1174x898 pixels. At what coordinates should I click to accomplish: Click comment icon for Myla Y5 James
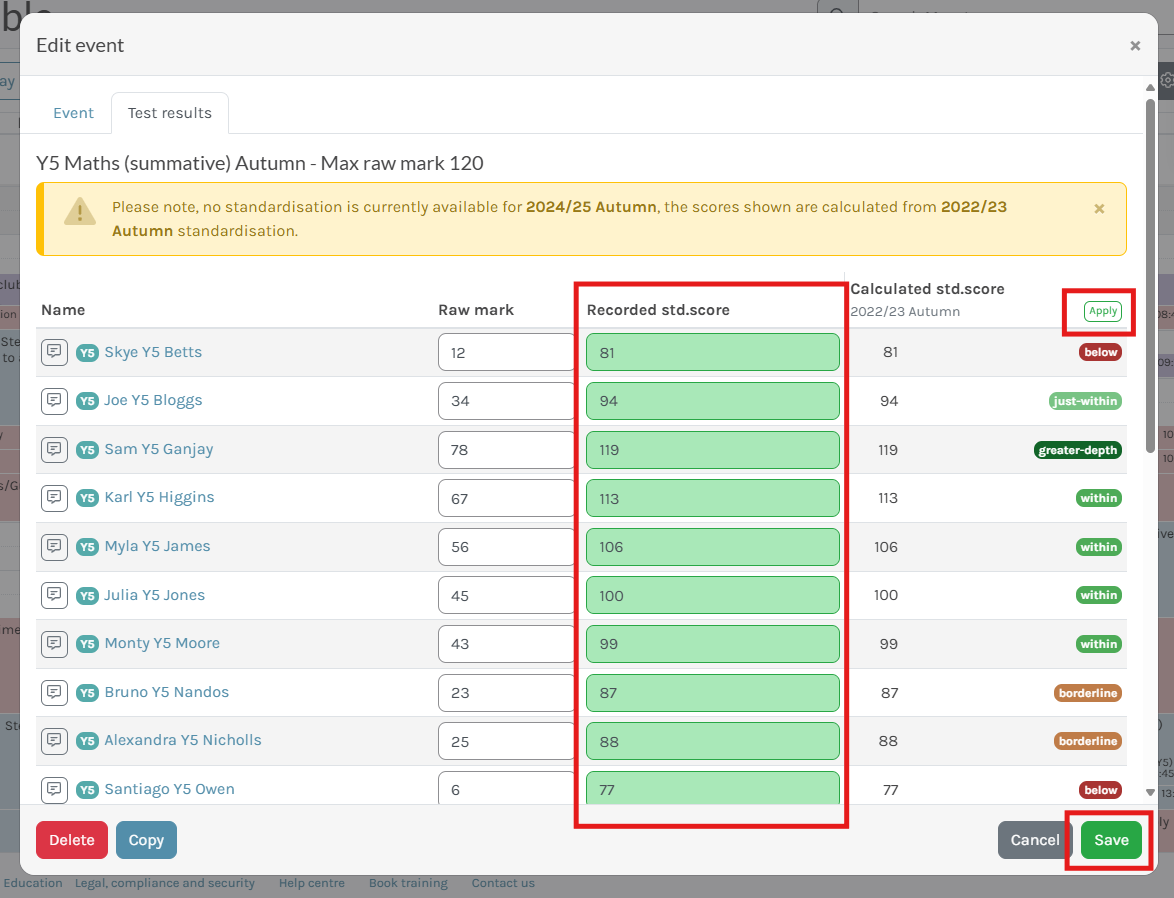pos(54,546)
